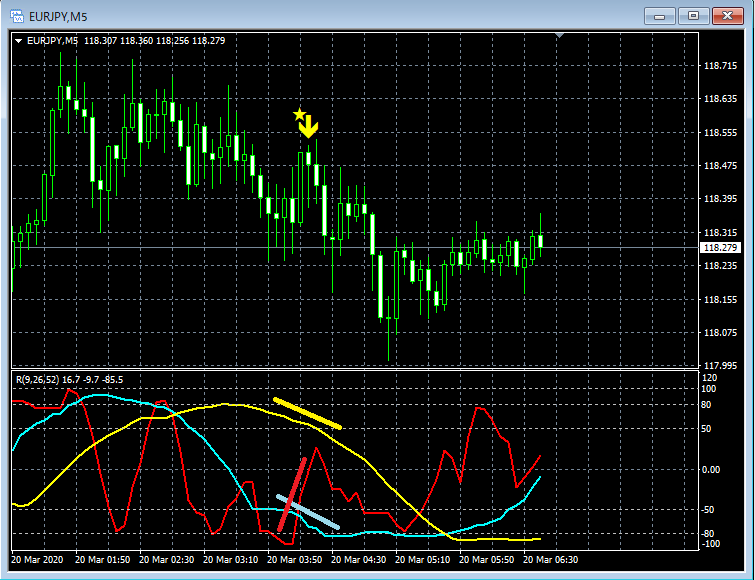The image size is (755, 580).
Task: Select the thick yellow trendline in indicator
Action: coord(308,413)
